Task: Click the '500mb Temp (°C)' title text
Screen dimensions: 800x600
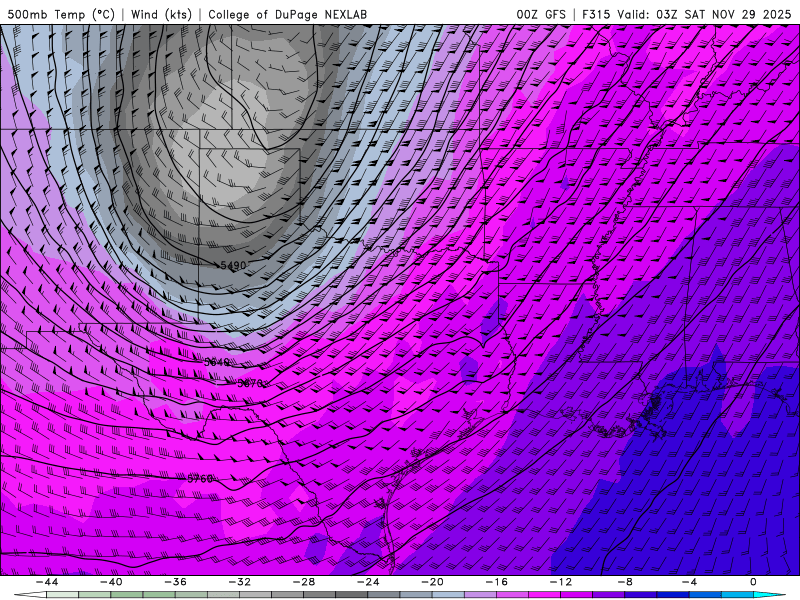Action: click(x=61, y=14)
